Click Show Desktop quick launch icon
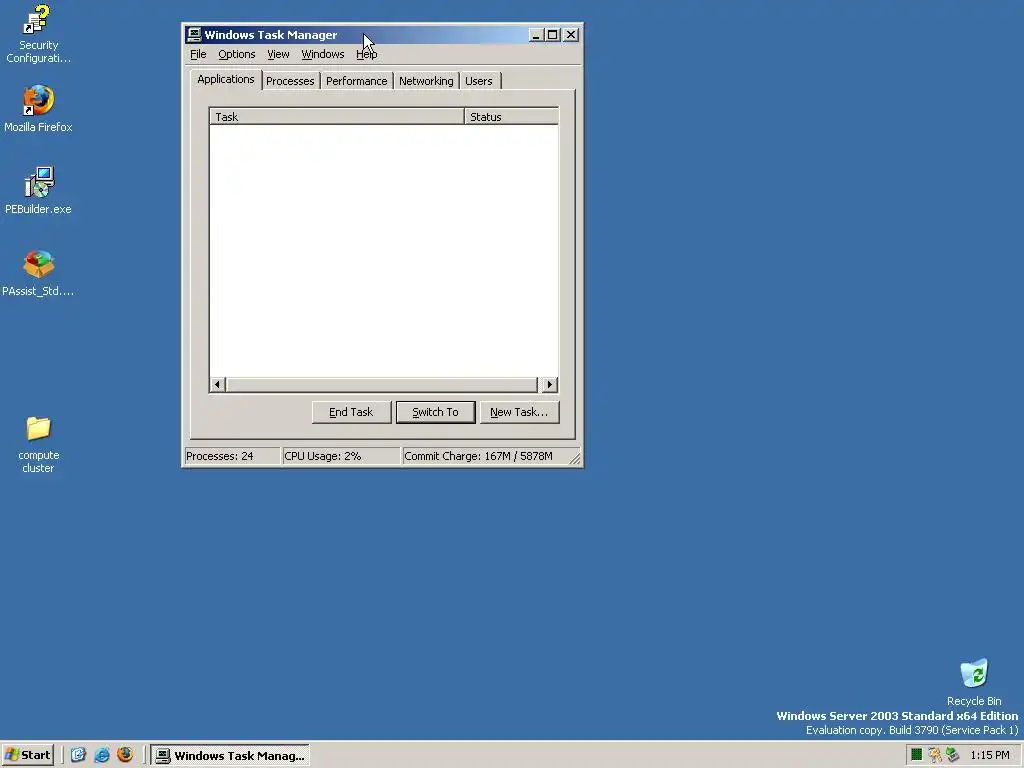This screenshot has width=1024, height=768. [78, 755]
